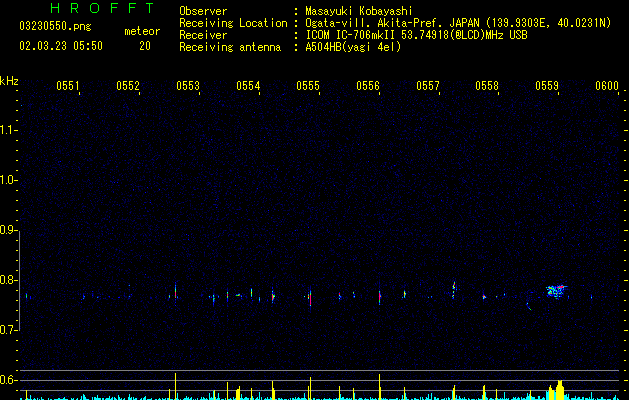Image resolution: width=629 pixels, height=400 pixels.
Task: Click the 0558 time marker
Action: [x=487, y=86]
